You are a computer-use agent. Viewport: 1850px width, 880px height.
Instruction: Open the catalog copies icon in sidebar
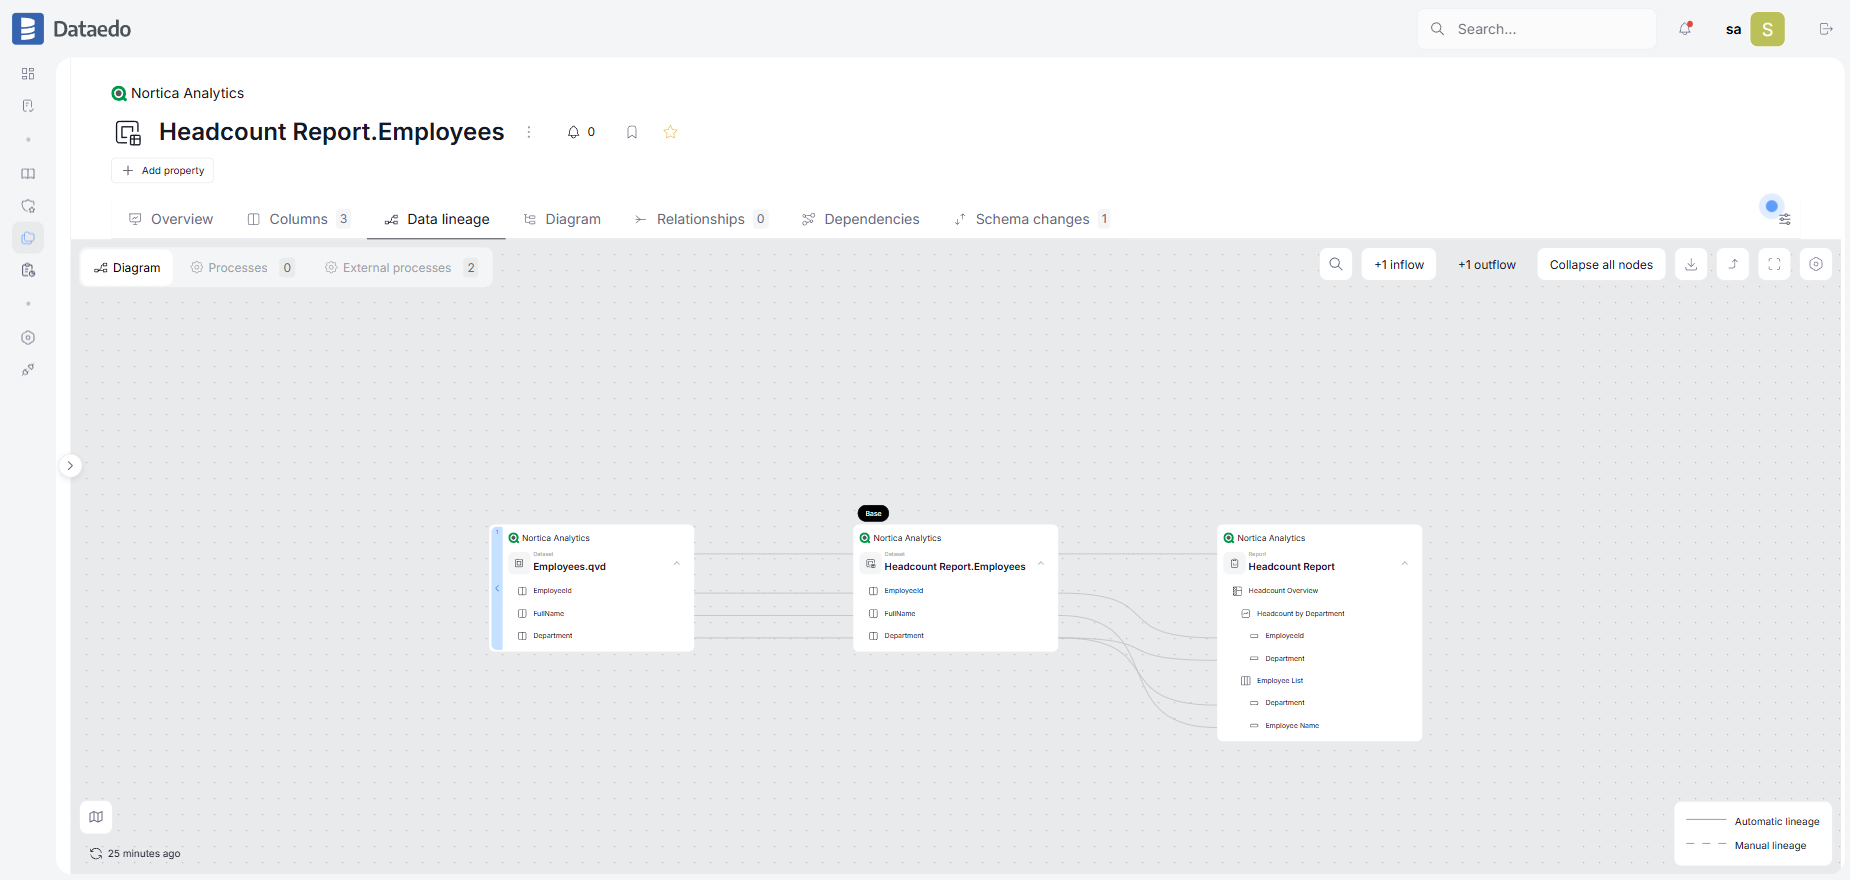(x=28, y=238)
